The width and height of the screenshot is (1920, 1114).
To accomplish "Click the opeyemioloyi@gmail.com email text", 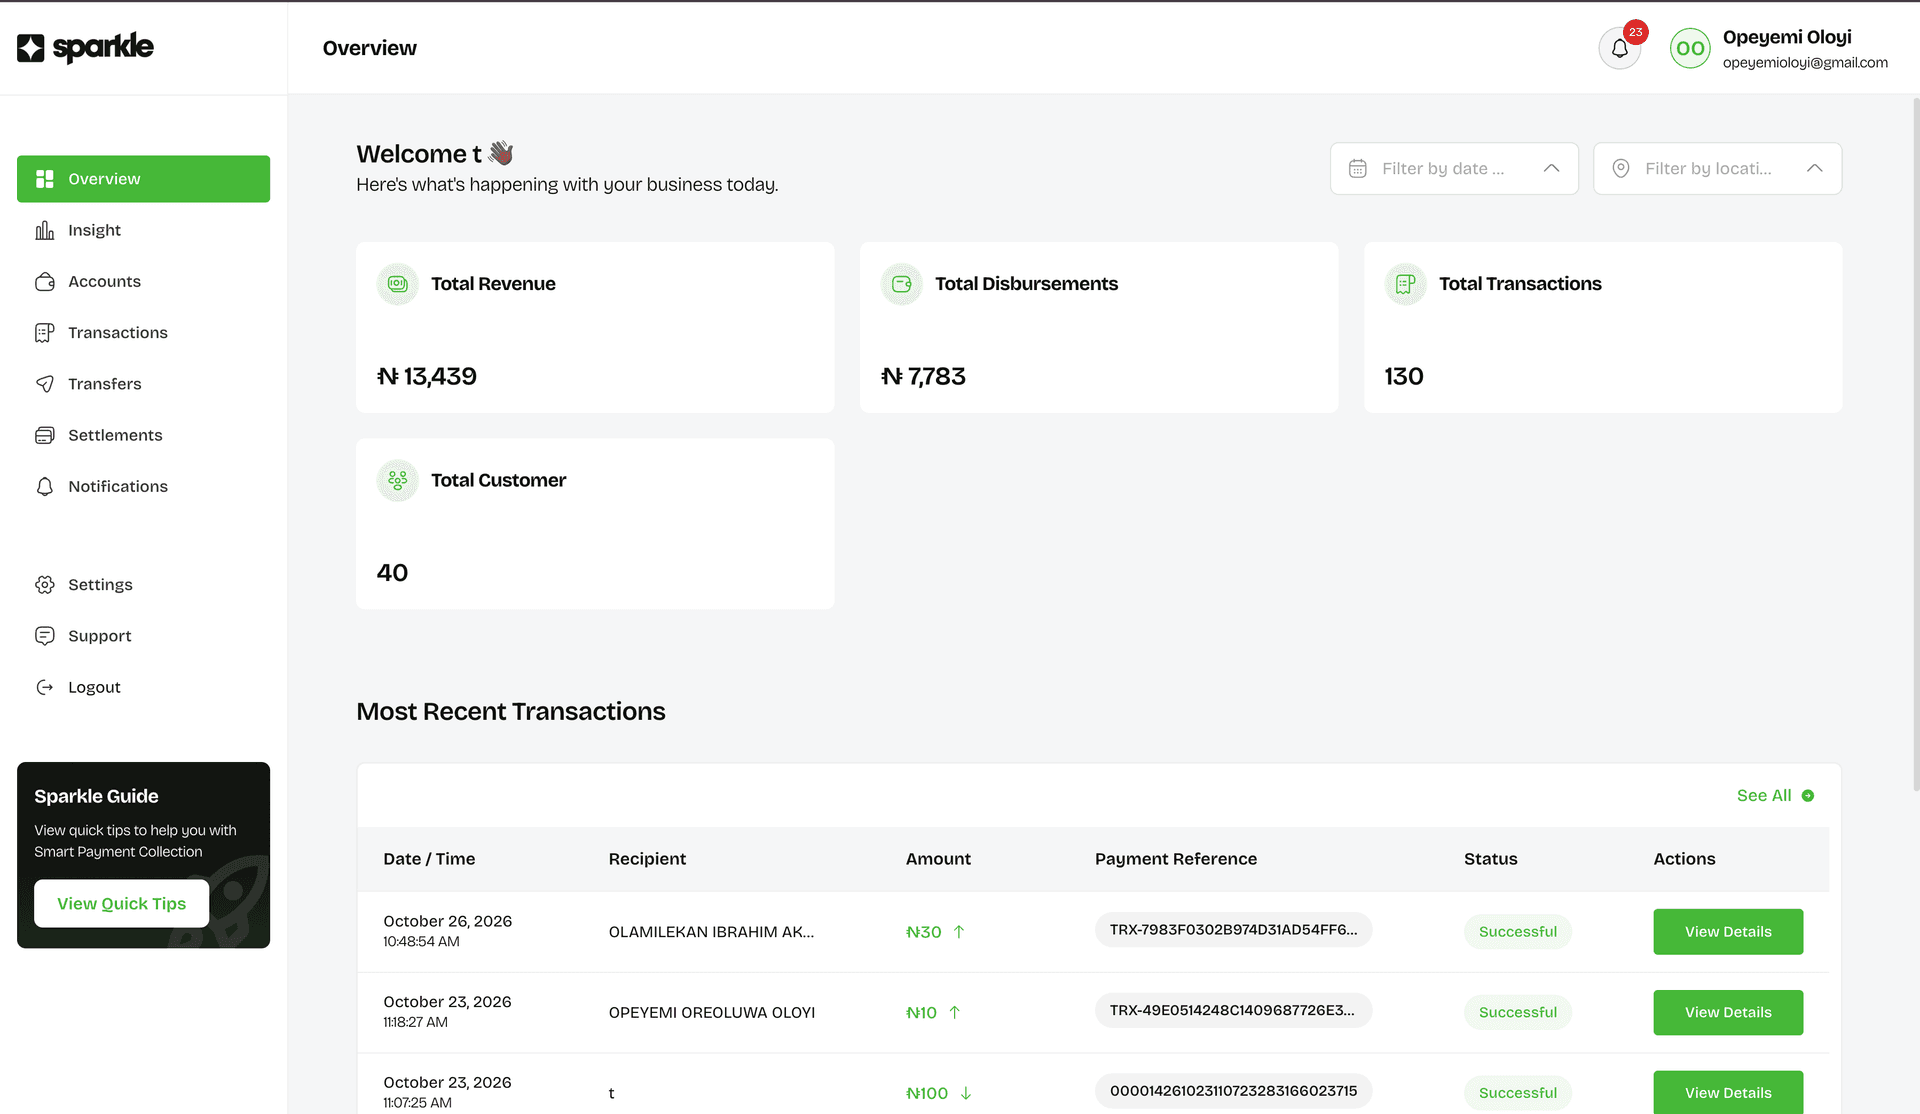I will [1805, 63].
